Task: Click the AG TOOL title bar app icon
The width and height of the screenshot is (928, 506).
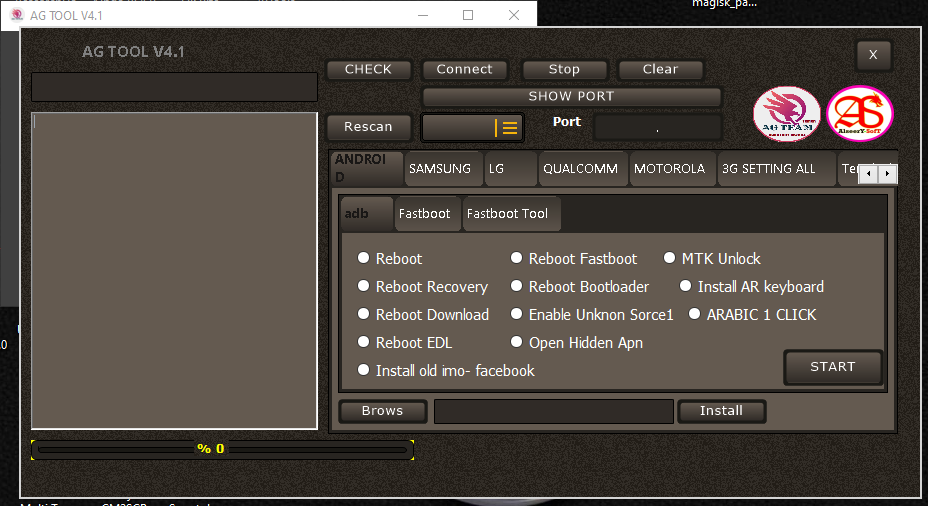Action: pos(17,15)
